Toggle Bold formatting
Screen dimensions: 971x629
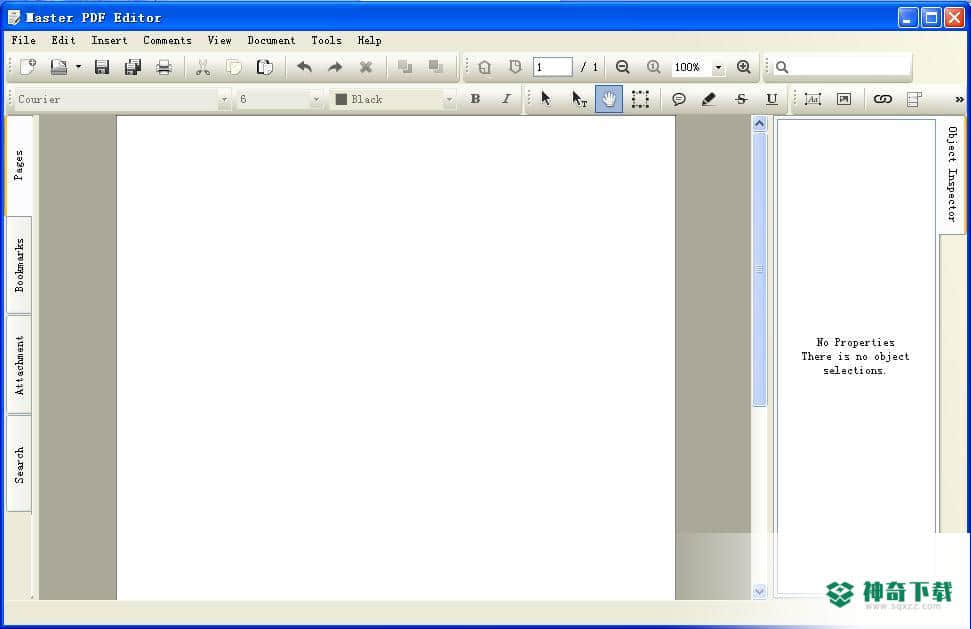[x=475, y=99]
